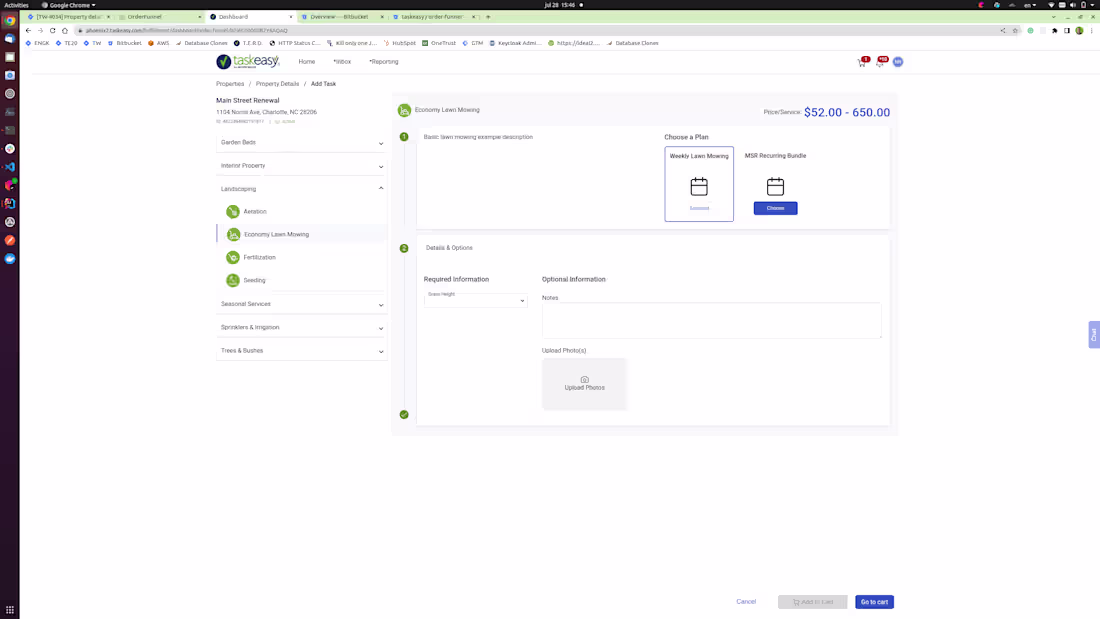Open the OneTrust bookmark
Image resolution: width=1100 pixels, height=619 pixels.
[x=438, y=43]
